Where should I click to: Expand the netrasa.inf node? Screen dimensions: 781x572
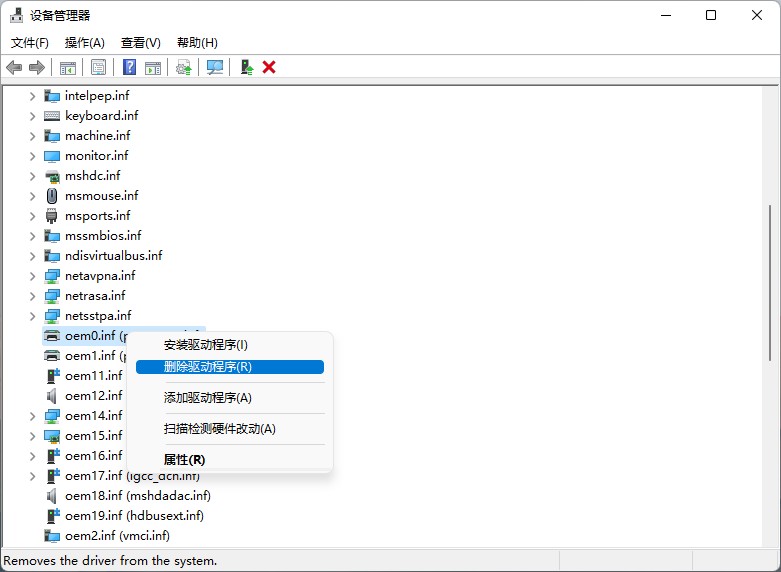tap(32, 296)
